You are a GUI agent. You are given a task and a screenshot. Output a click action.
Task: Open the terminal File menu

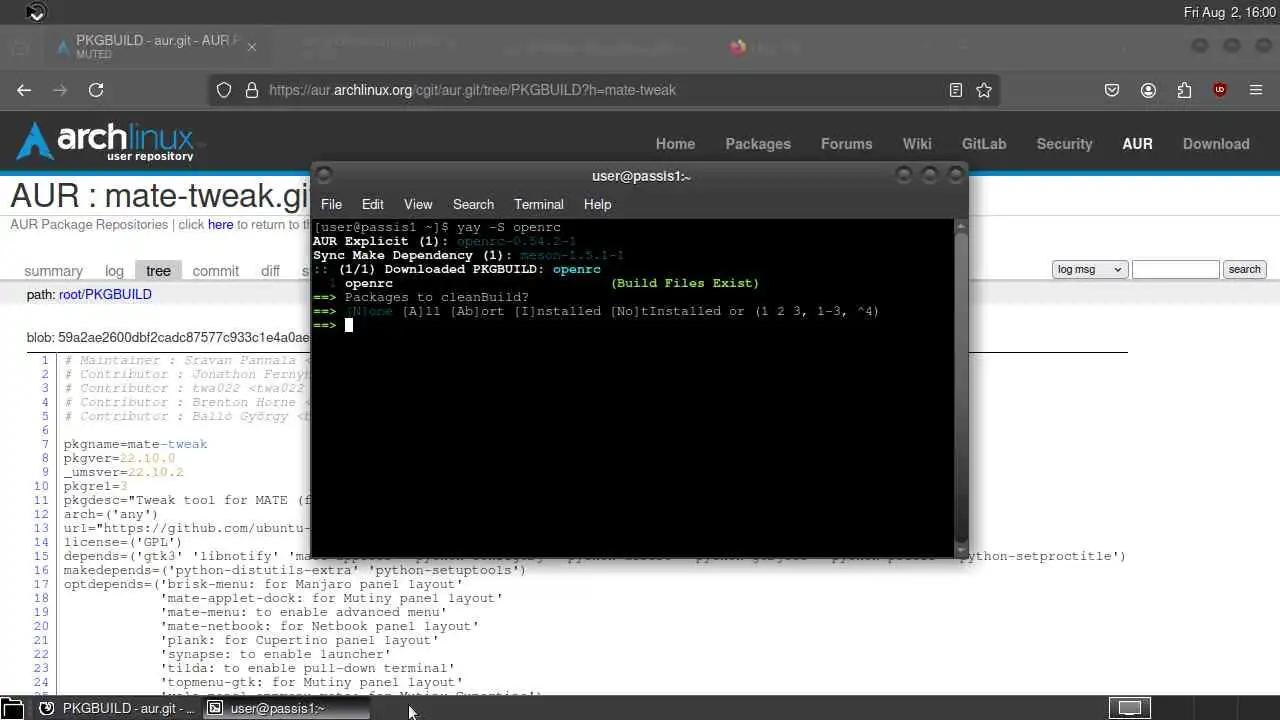point(331,204)
